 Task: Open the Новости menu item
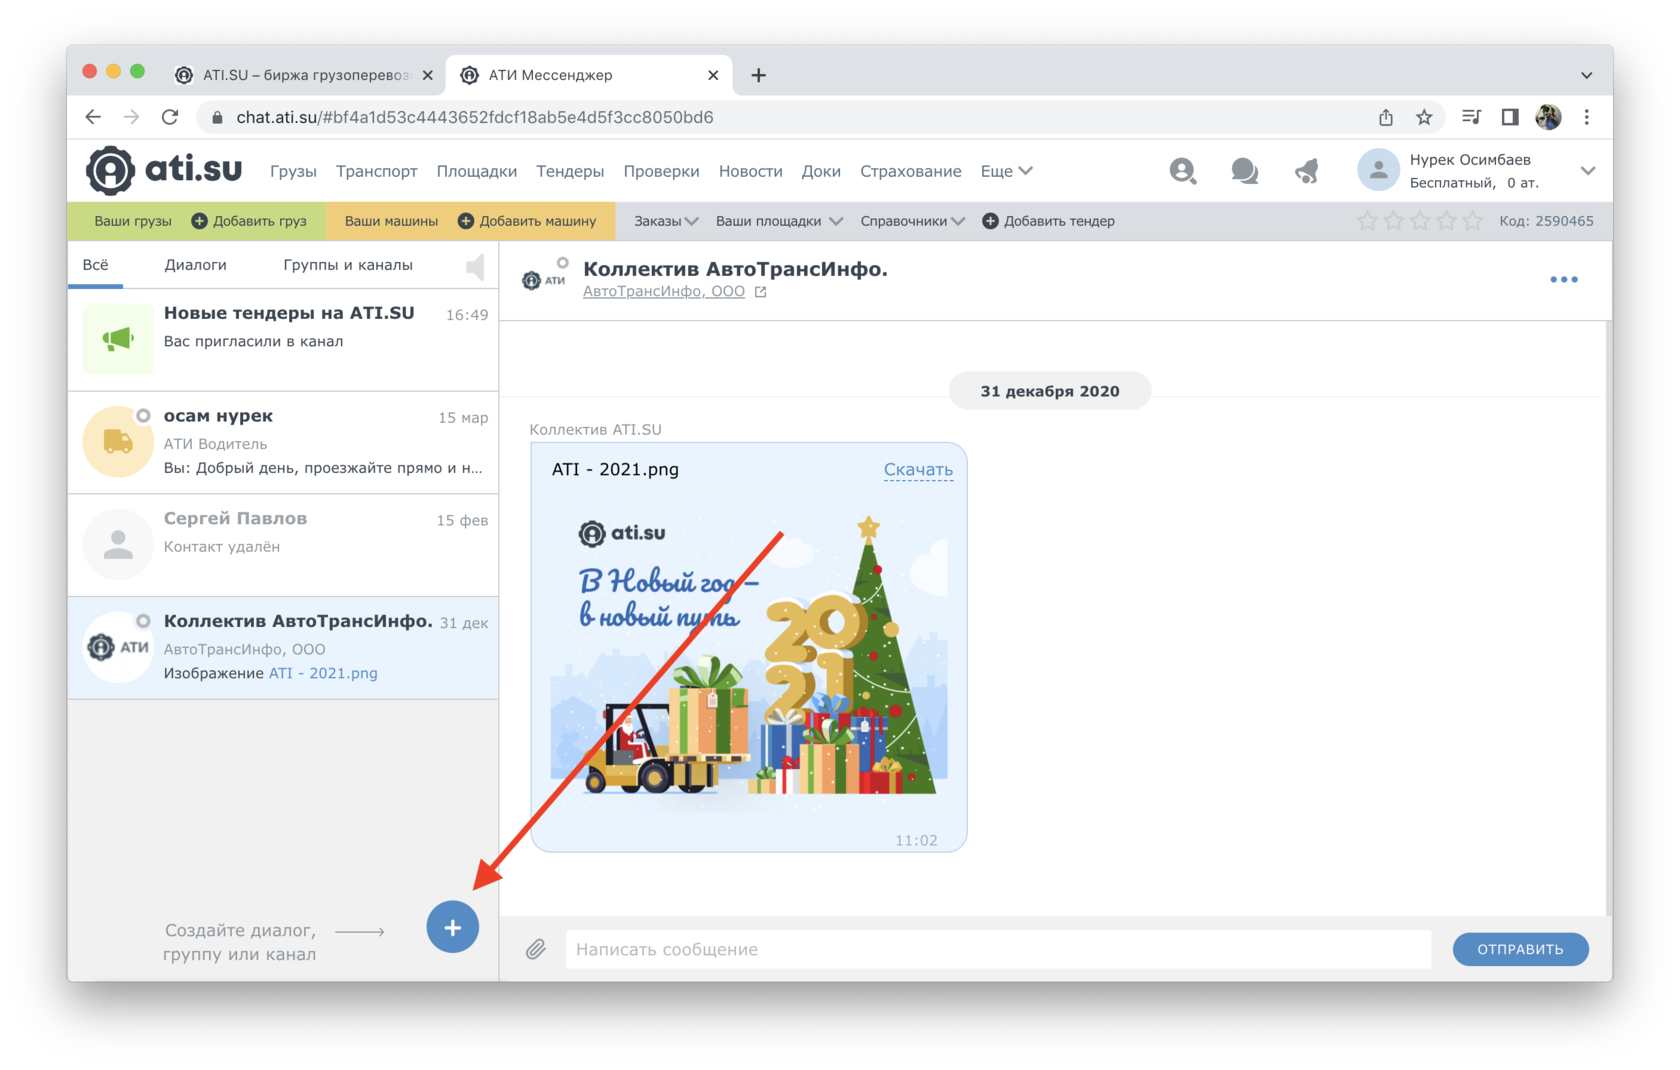[750, 171]
